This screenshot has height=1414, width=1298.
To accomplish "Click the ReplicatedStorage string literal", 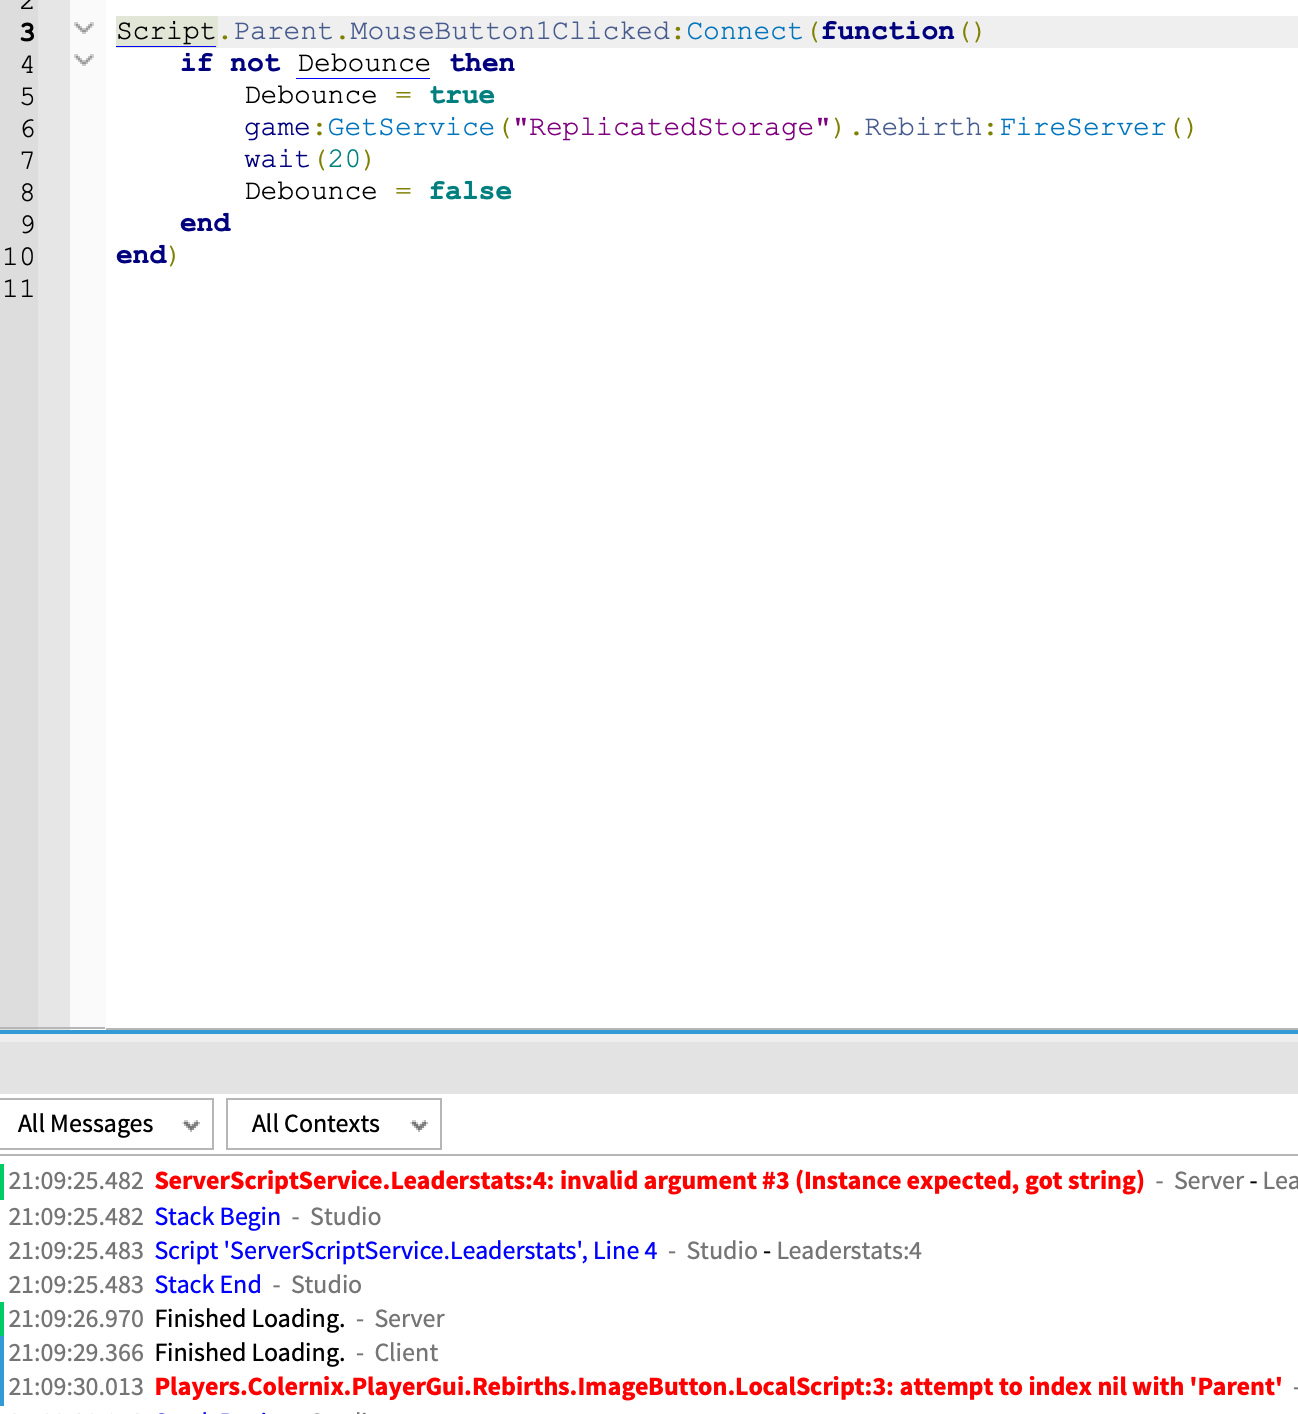I will point(669,127).
